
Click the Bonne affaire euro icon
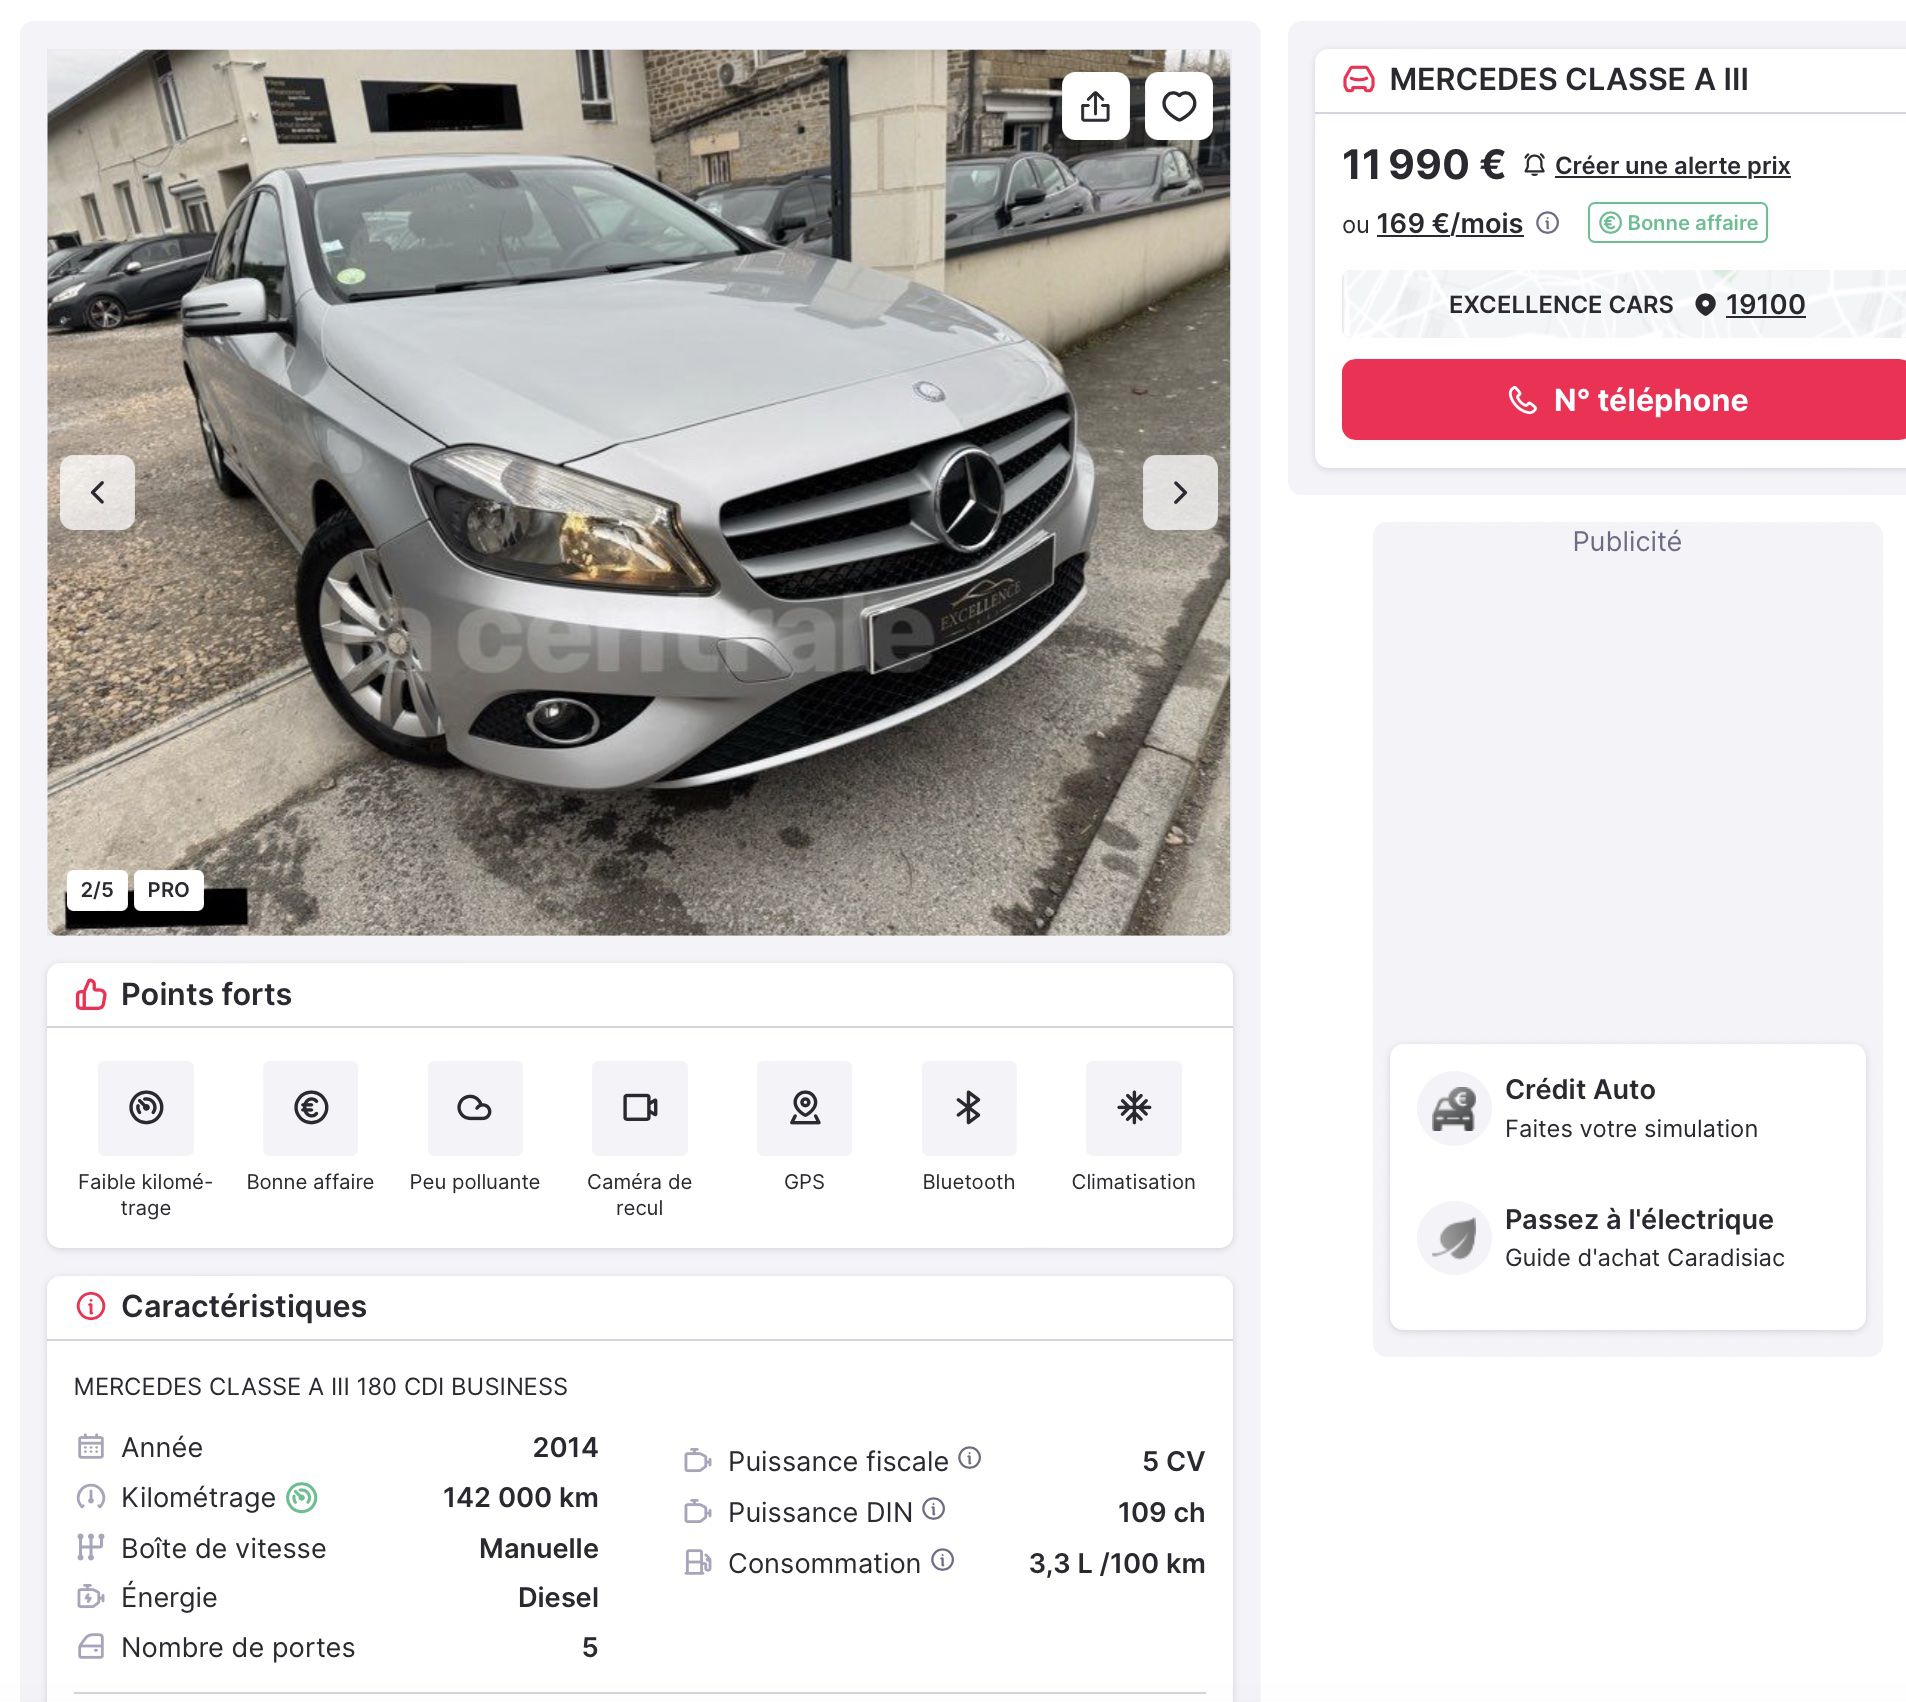point(310,1108)
